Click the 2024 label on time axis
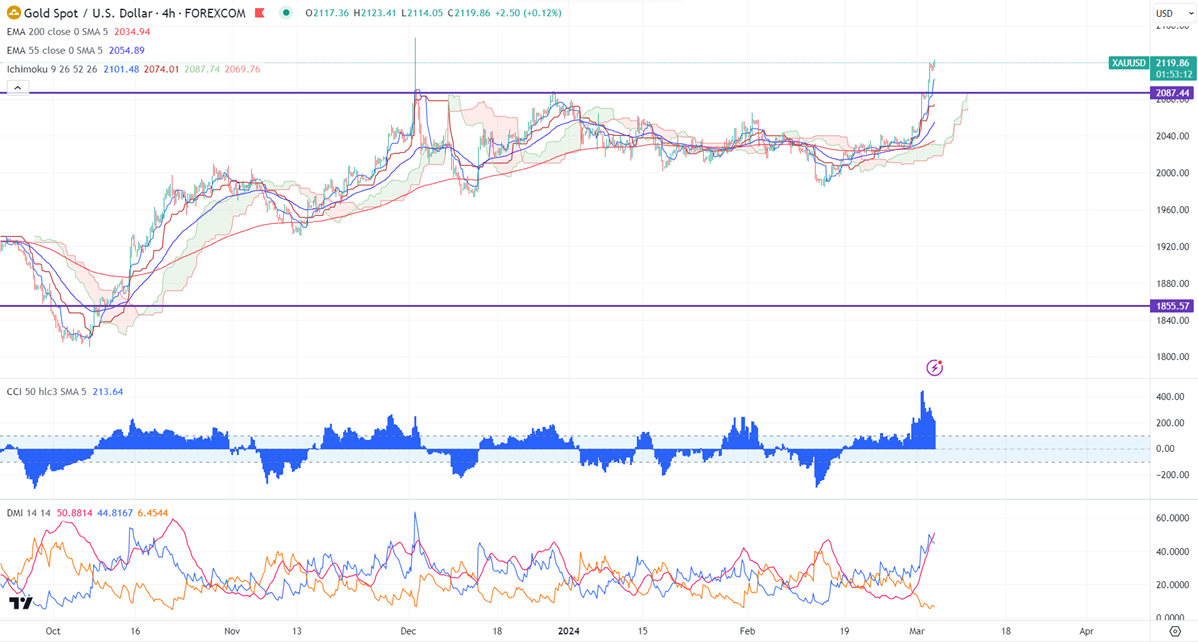Viewport: 1198px width, 642px height. click(568, 631)
